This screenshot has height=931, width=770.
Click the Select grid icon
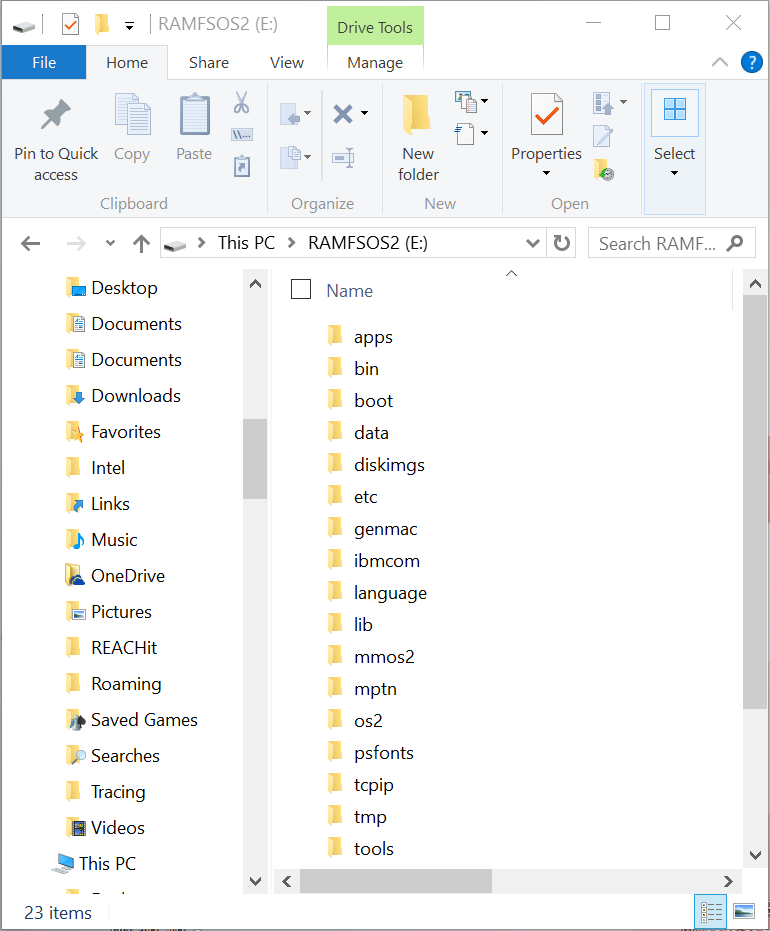[x=675, y=109]
